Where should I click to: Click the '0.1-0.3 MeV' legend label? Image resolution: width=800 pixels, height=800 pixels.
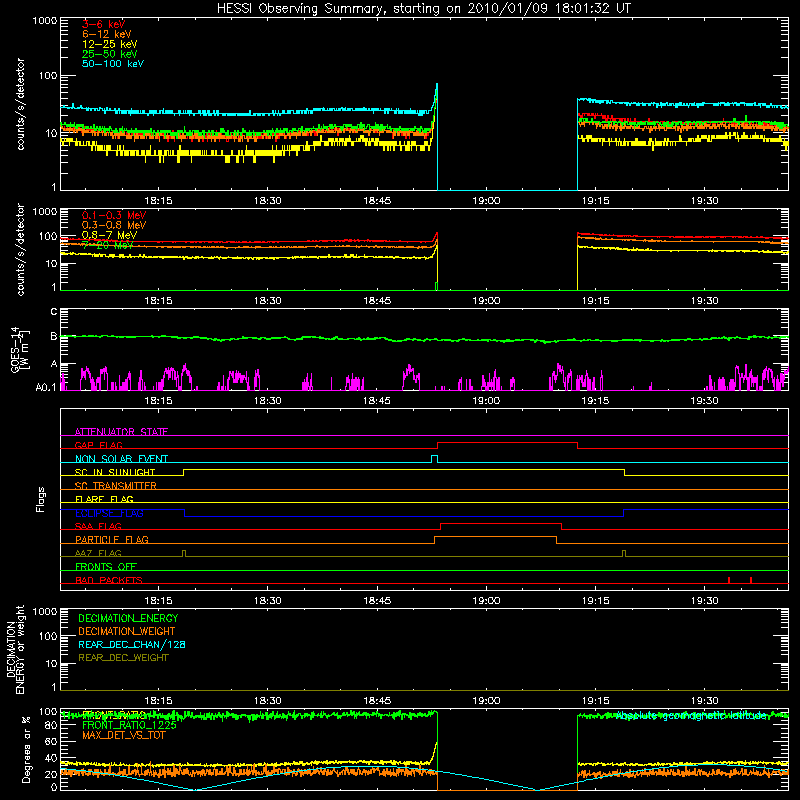click(x=114, y=215)
